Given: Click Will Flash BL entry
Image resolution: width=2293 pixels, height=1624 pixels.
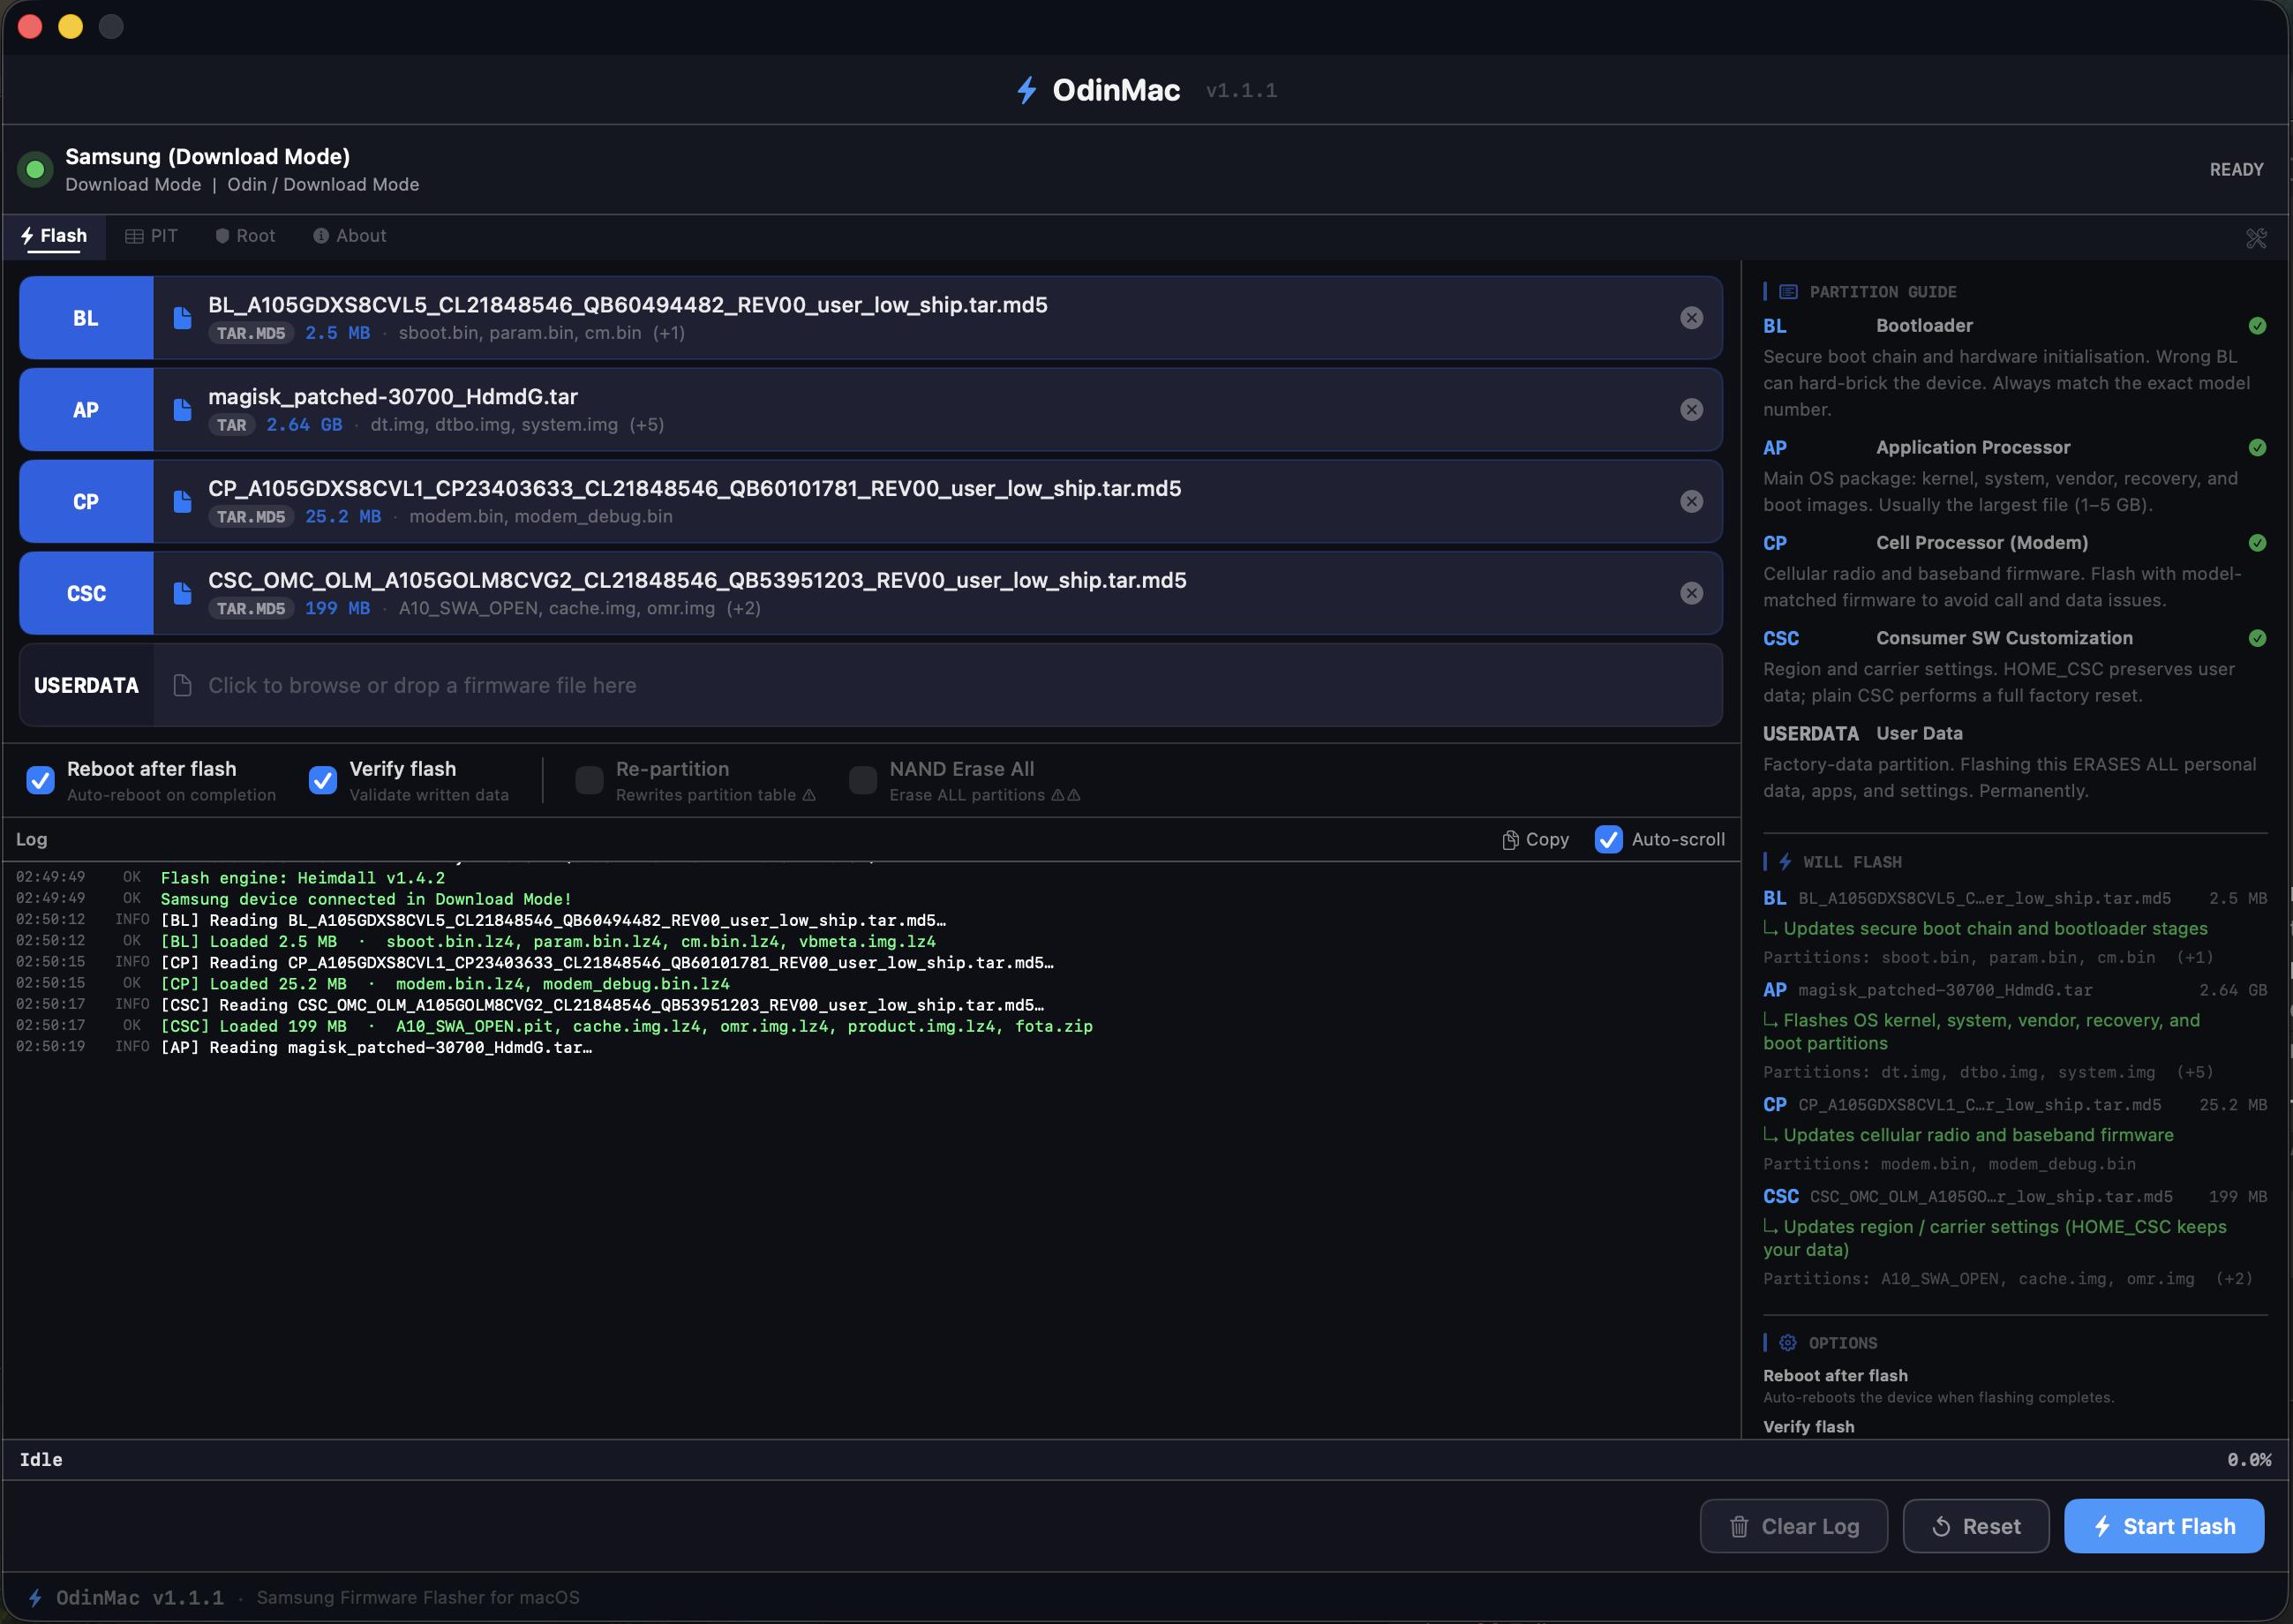Looking at the screenshot, I should pyautogui.click(x=2015, y=898).
